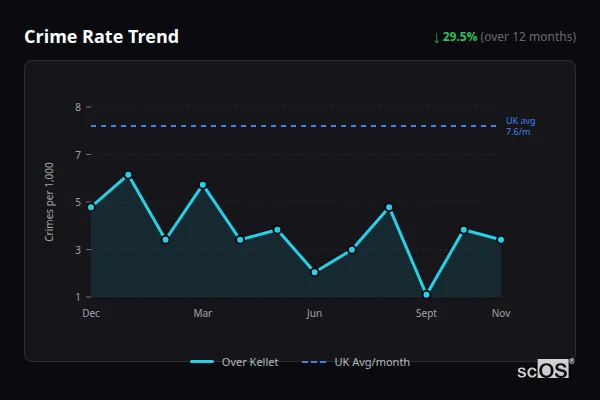
Task: Click the y-axis value 8
Action: click(x=78, y=107)
